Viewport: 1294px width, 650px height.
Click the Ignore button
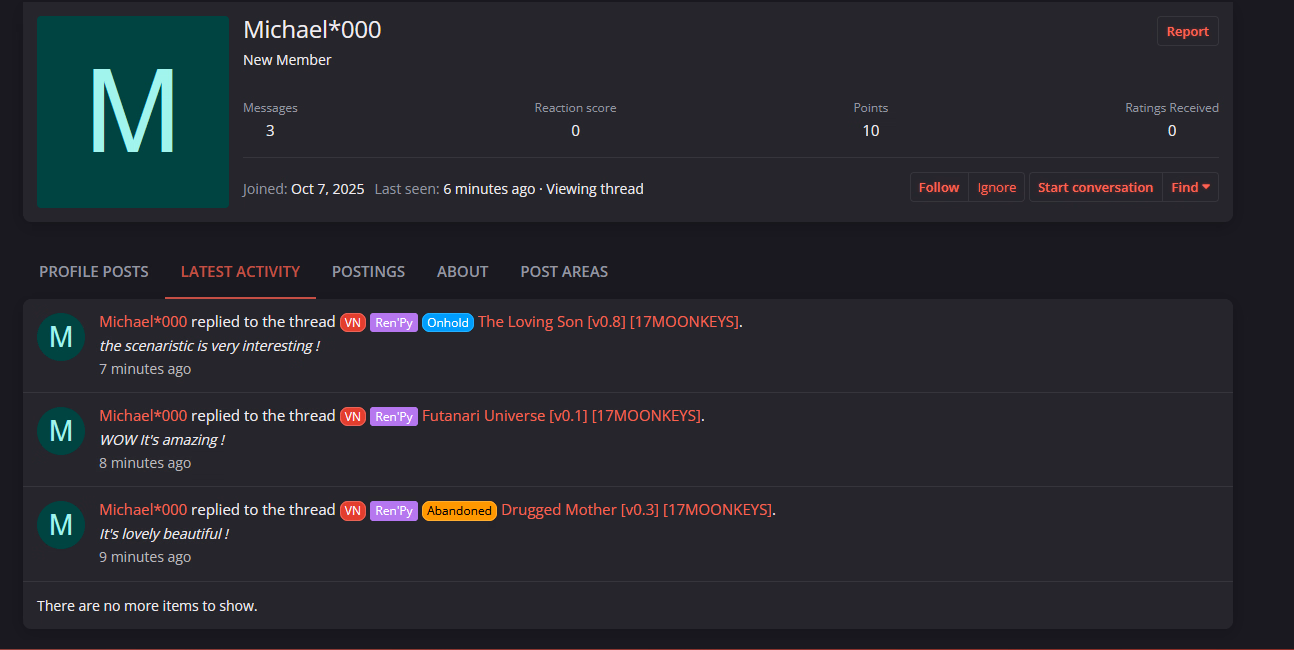tap(996, 187)
